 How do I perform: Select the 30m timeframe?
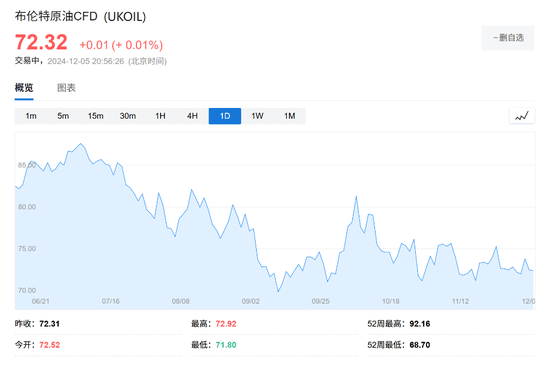(128, 116)
